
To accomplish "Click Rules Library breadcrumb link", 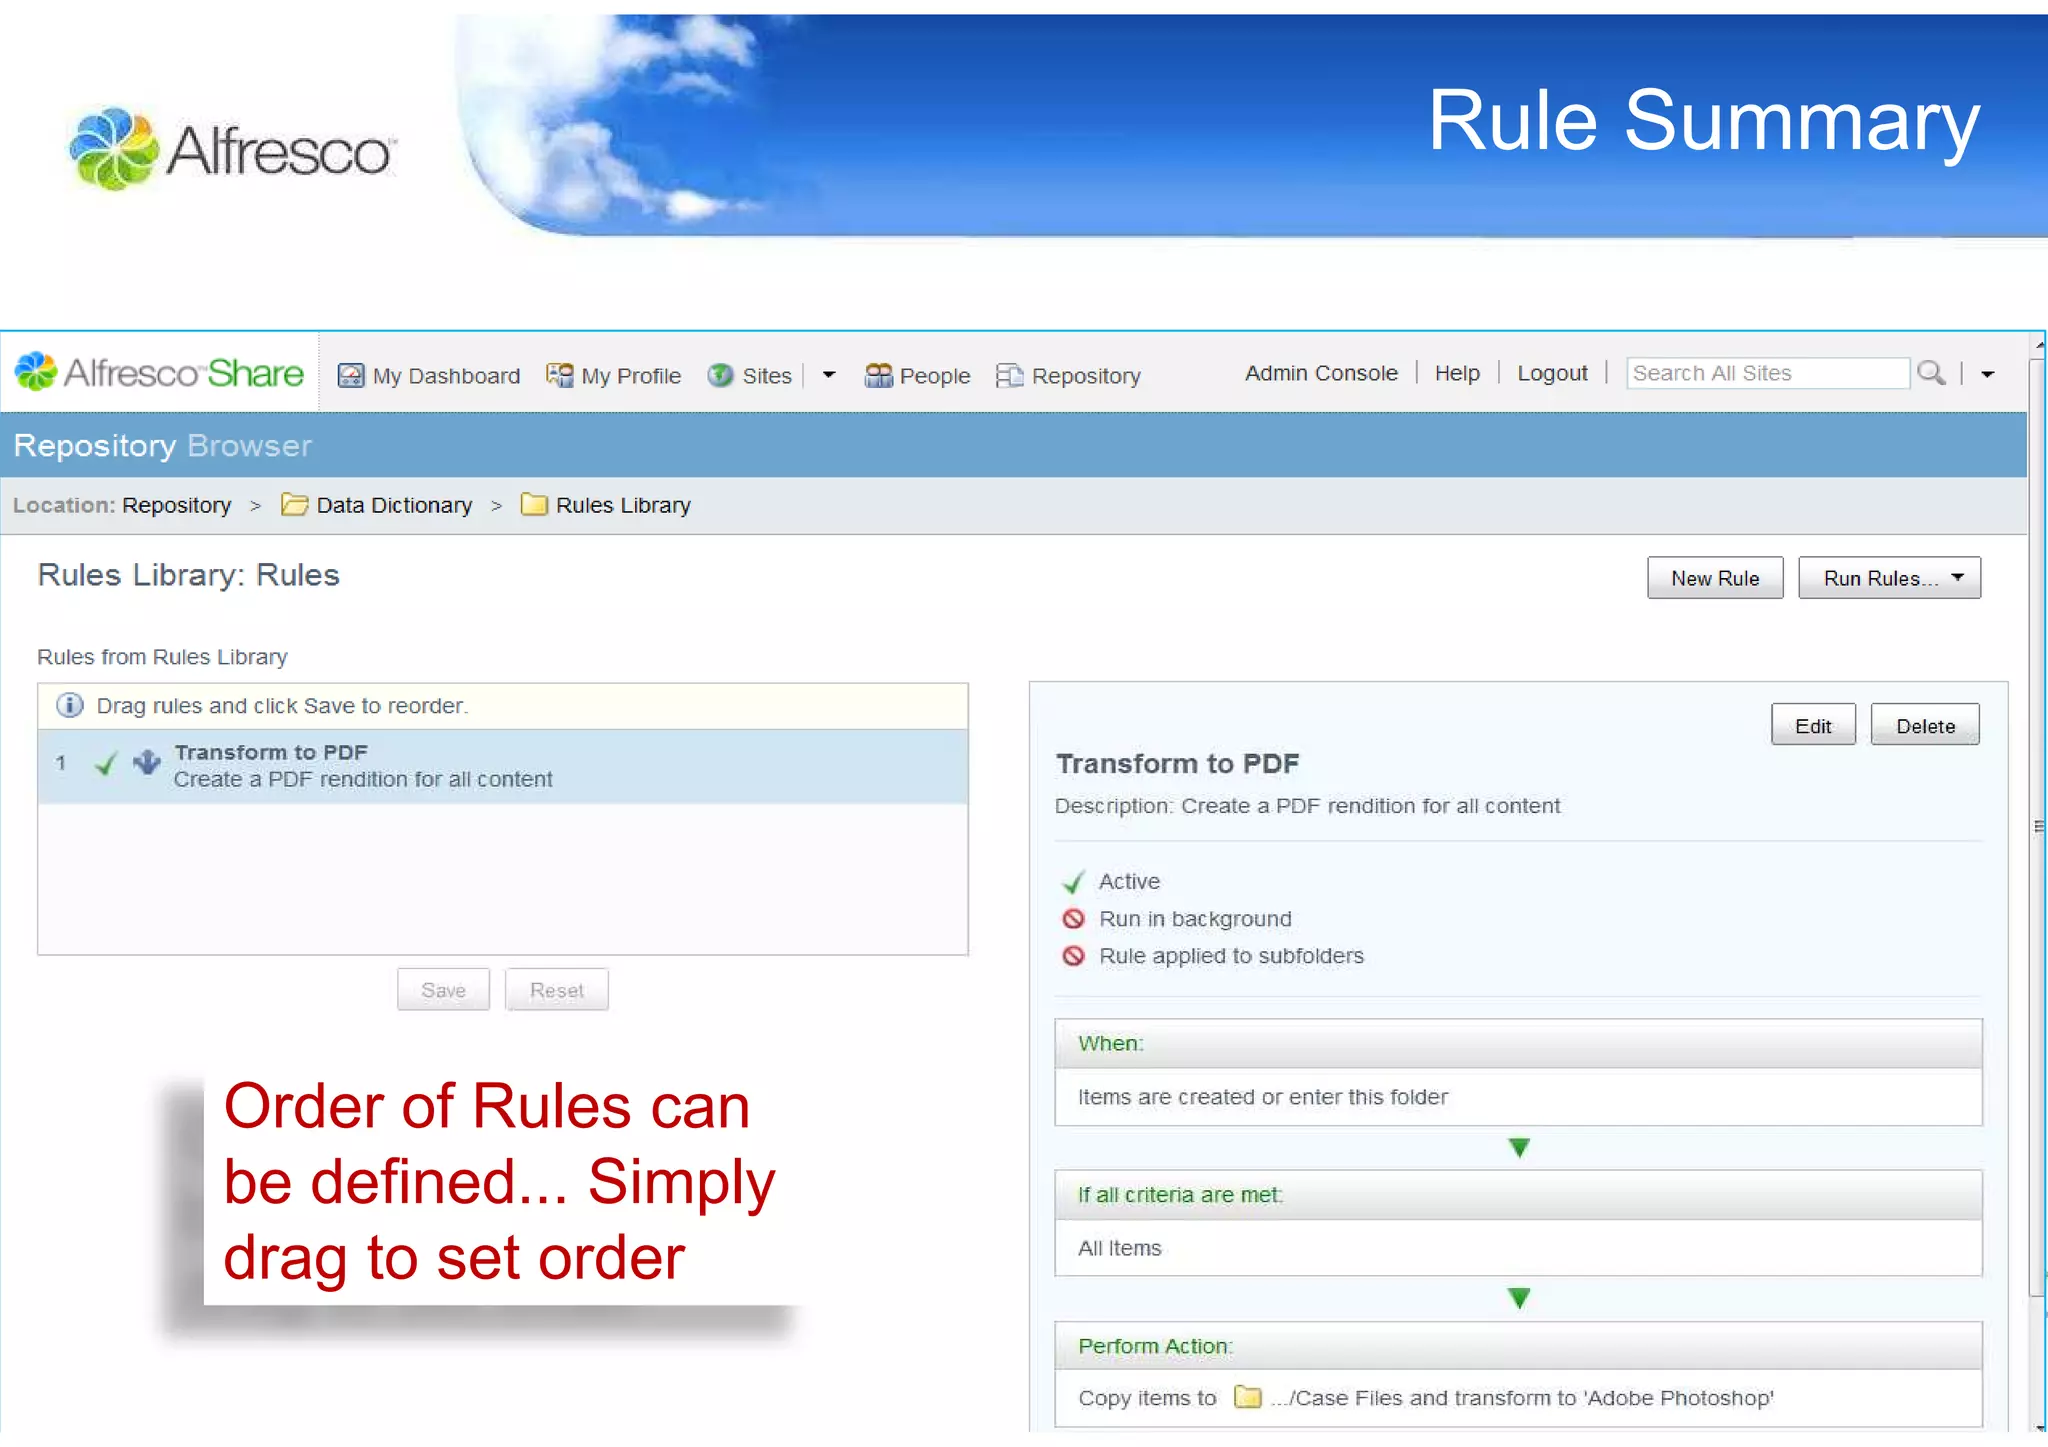I will coord(623,505).
